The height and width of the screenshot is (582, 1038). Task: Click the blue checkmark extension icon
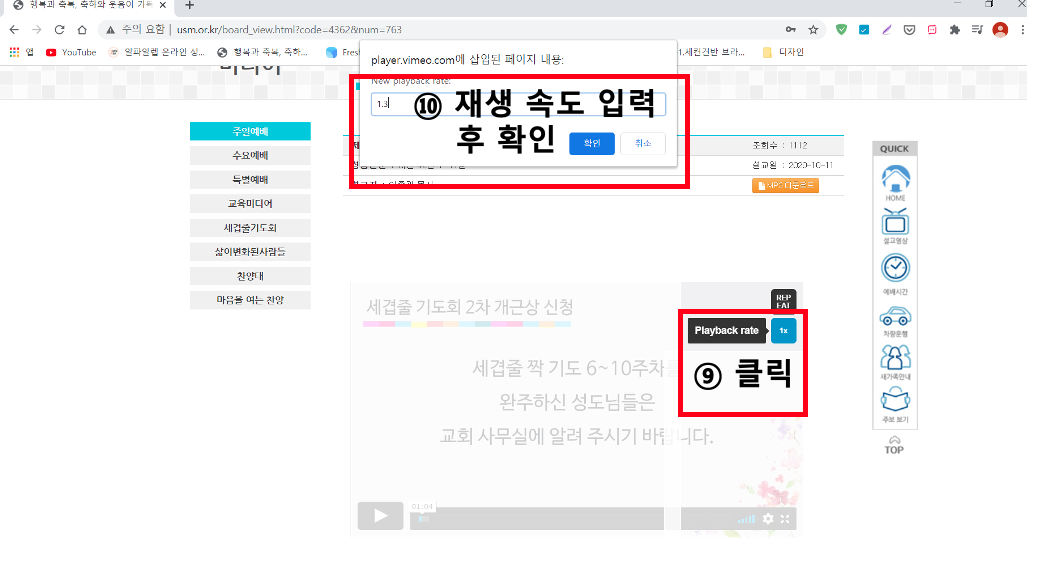coord(864,30)
